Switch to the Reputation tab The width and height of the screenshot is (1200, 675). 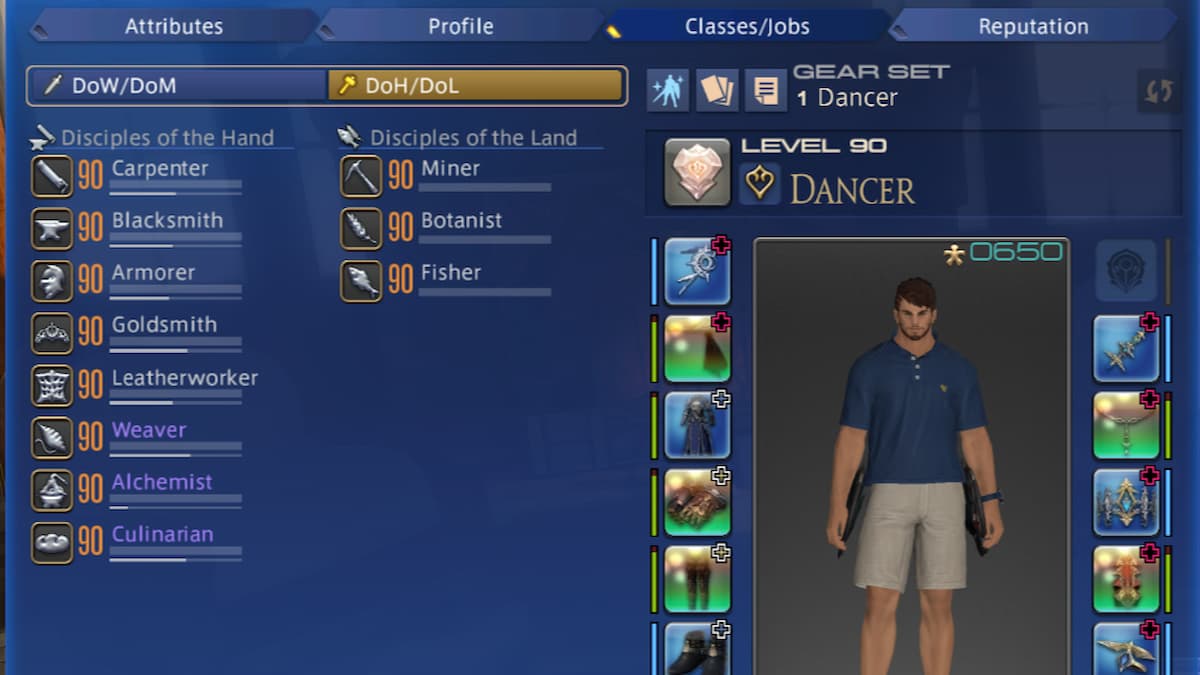click(1033, 27)
